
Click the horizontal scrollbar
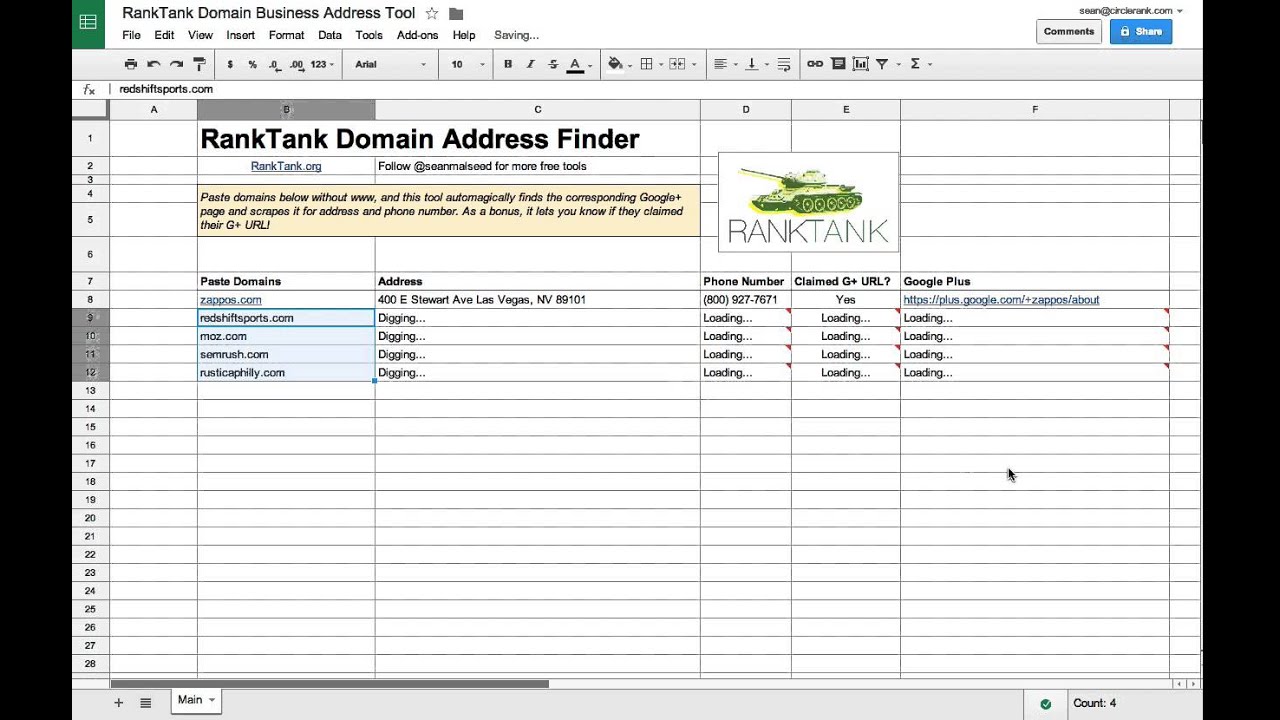pyautogui.click(x=330, y=684)
